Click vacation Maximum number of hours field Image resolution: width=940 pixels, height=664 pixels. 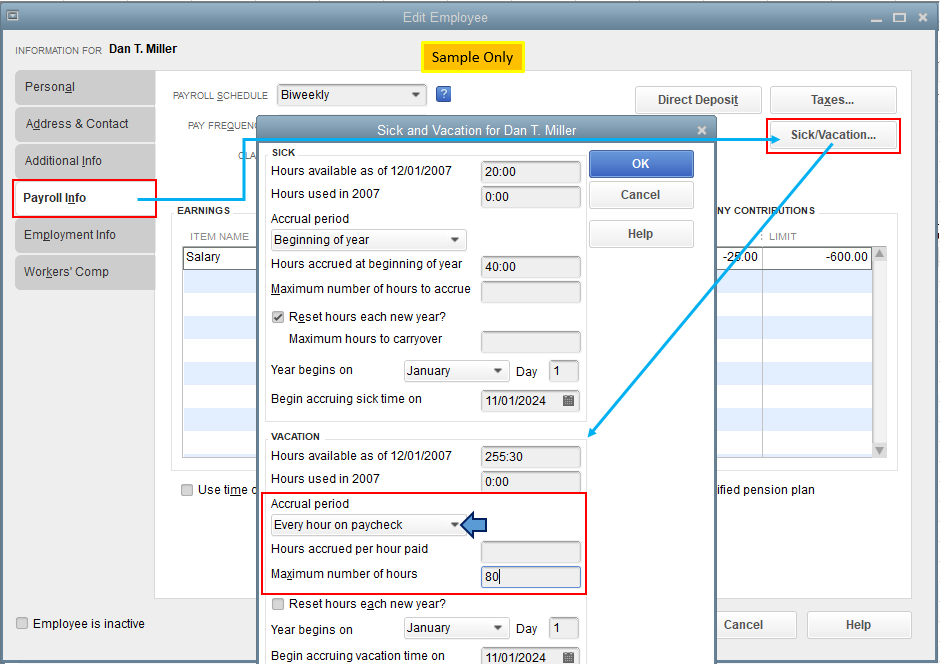tap(531, 577)
